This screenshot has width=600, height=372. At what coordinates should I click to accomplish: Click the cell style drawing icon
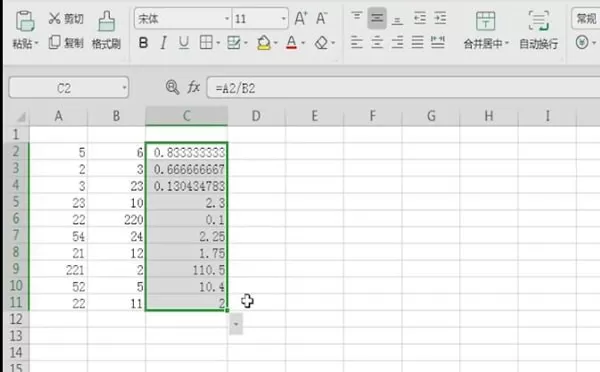[x=233, y=42]
